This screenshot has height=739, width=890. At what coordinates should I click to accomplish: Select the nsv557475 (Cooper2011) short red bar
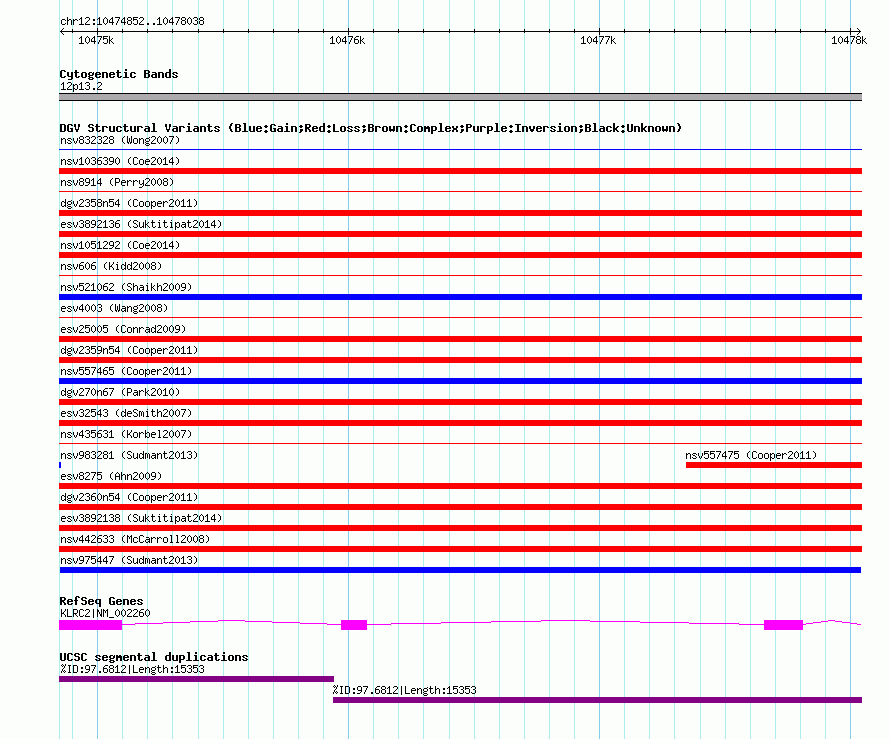pos(774,465)
